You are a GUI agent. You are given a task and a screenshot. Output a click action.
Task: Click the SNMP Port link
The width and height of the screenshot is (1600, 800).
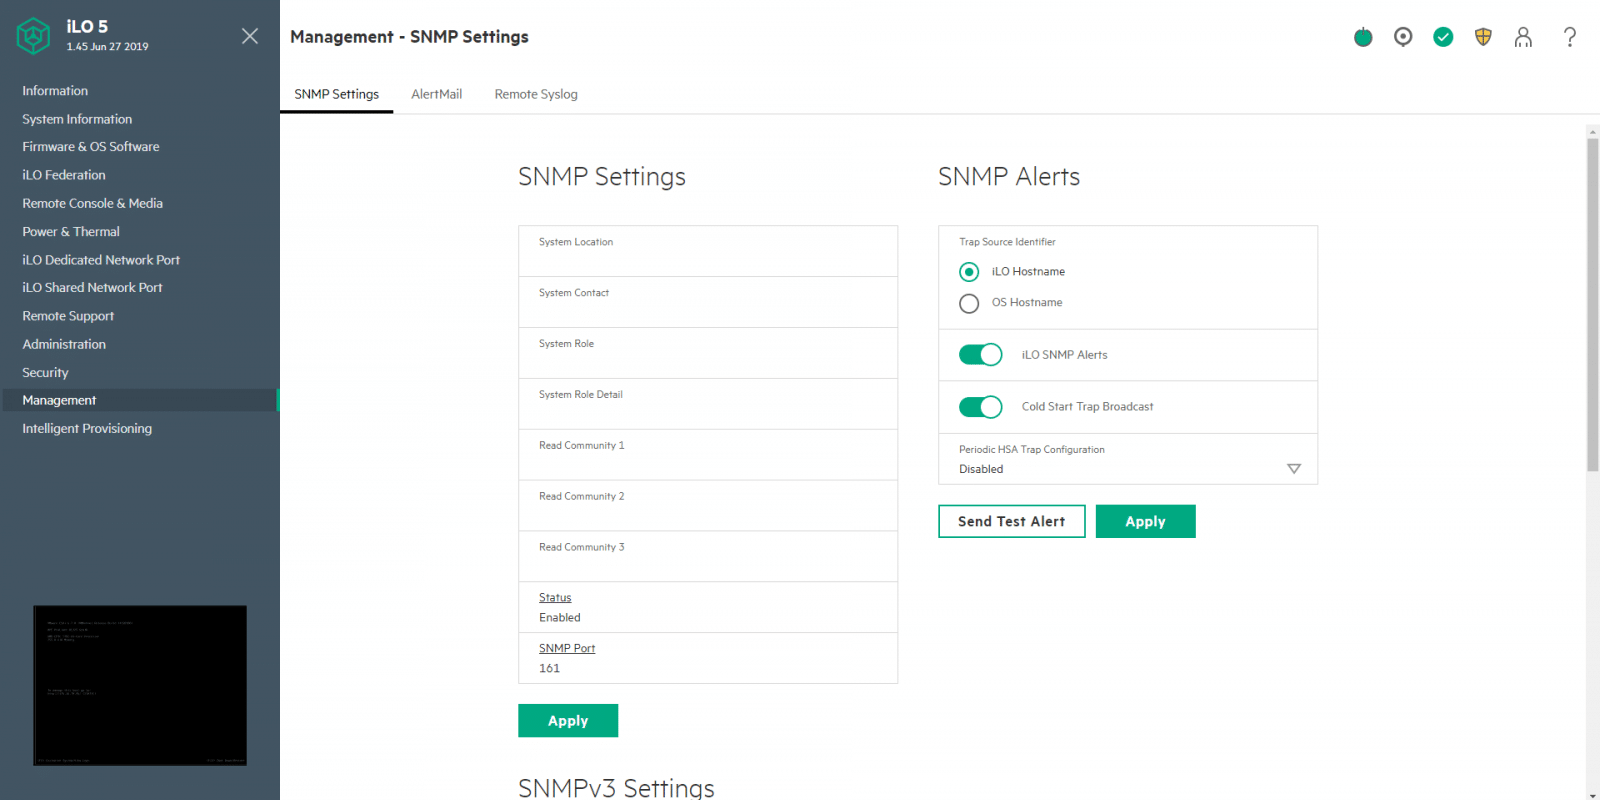567,649
